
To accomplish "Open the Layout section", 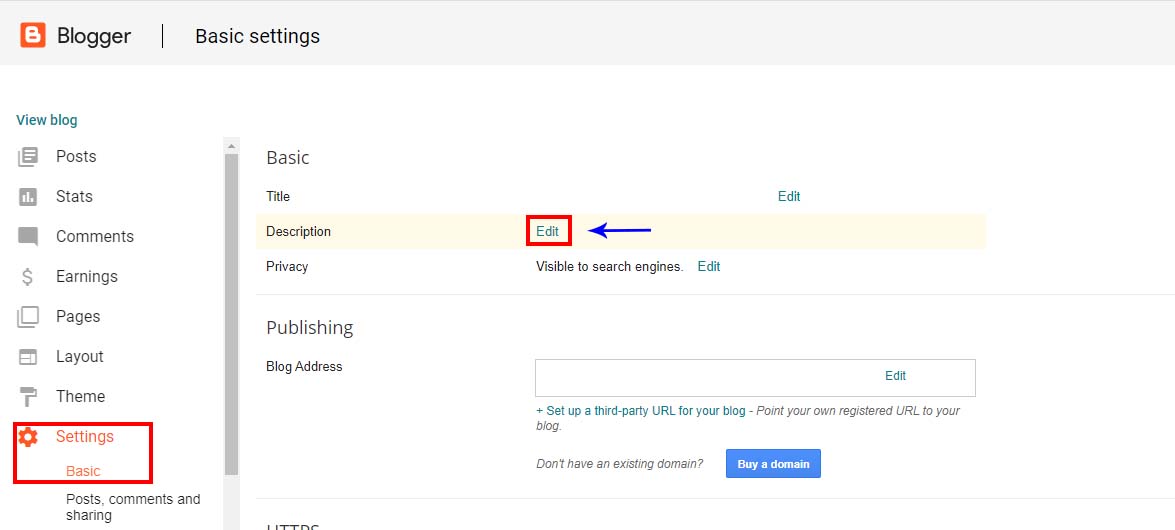I will (79, 356).
